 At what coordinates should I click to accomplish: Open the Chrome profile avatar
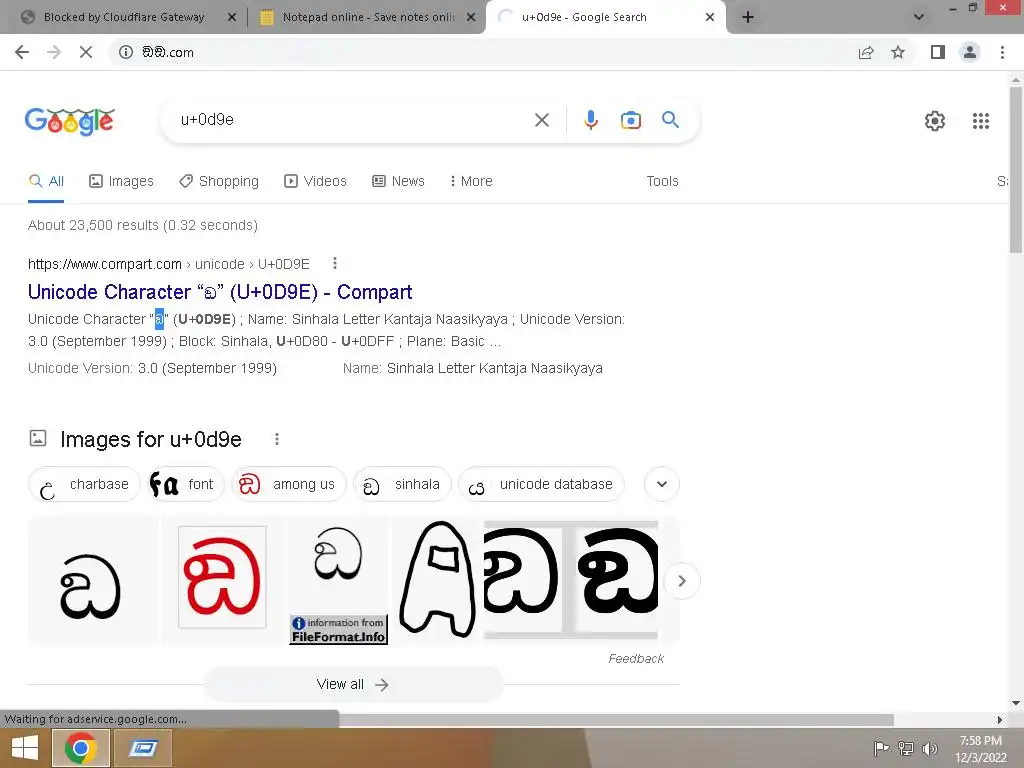970,52
